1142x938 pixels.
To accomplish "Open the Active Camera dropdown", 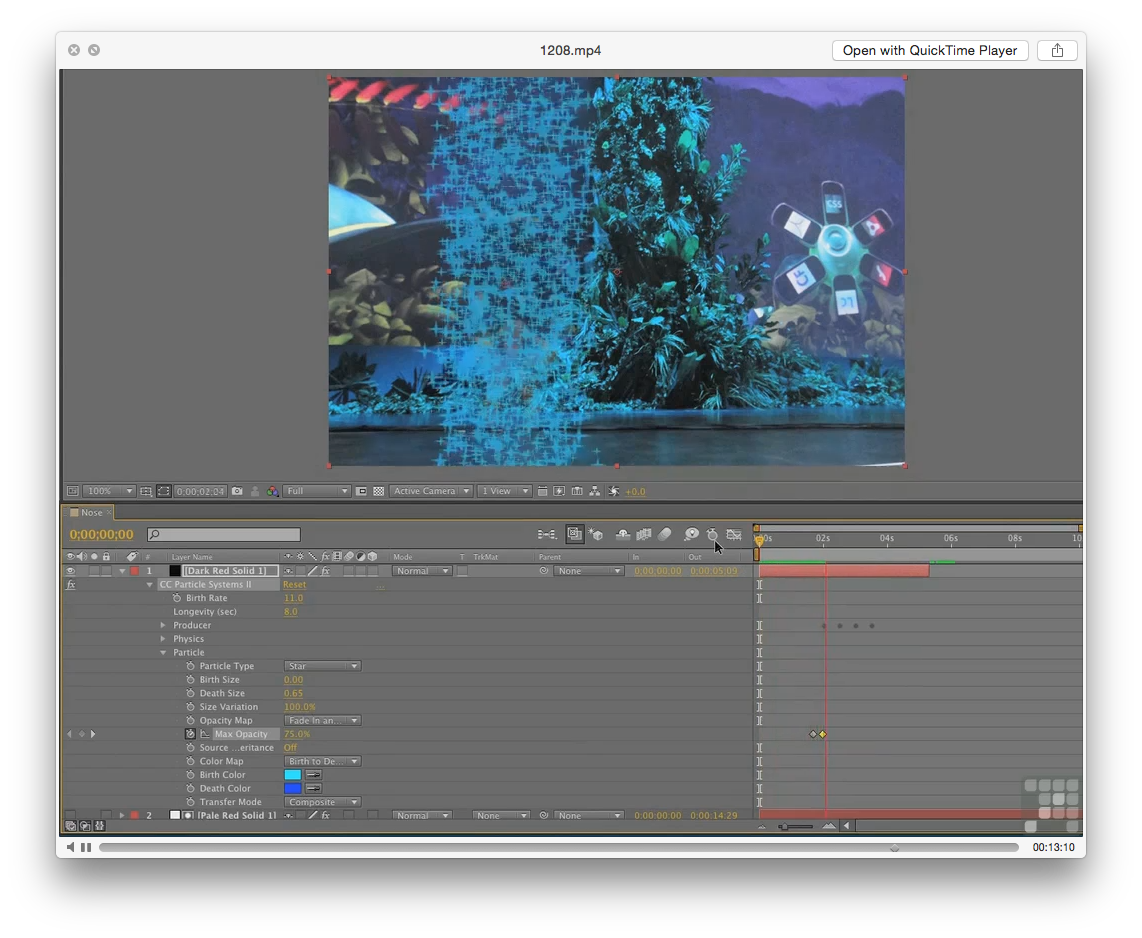I will [431, 492].
